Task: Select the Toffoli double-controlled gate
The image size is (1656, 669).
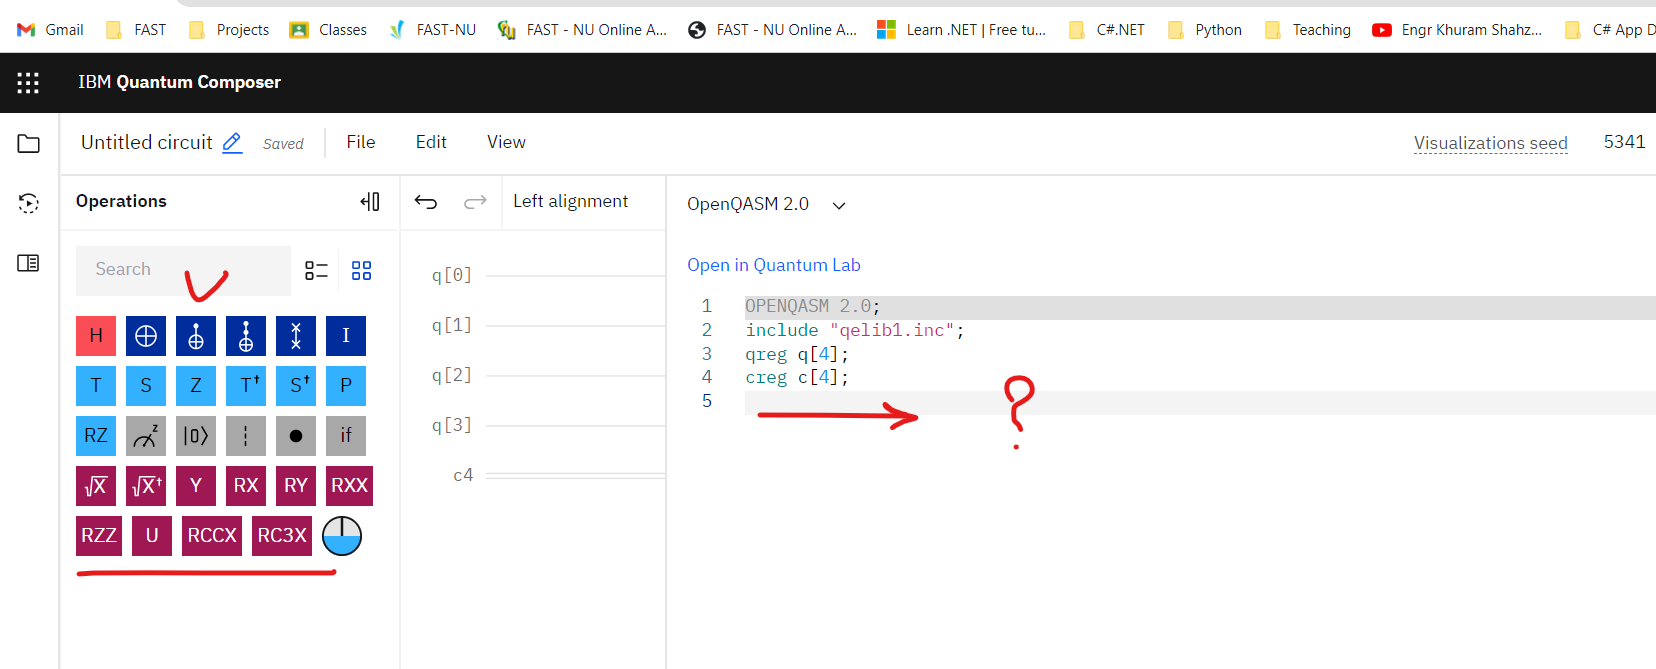Action: (x=246, y=336)
